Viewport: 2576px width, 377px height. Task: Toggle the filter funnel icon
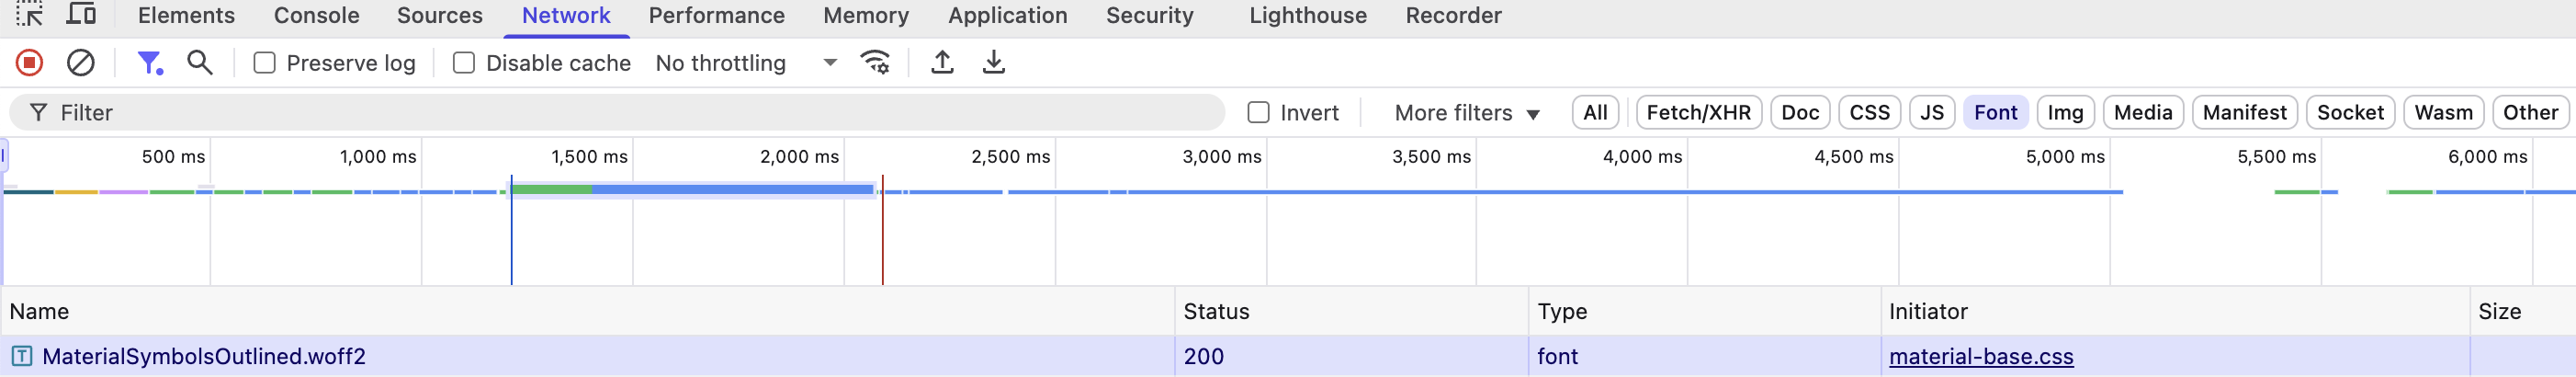[150, 63]
